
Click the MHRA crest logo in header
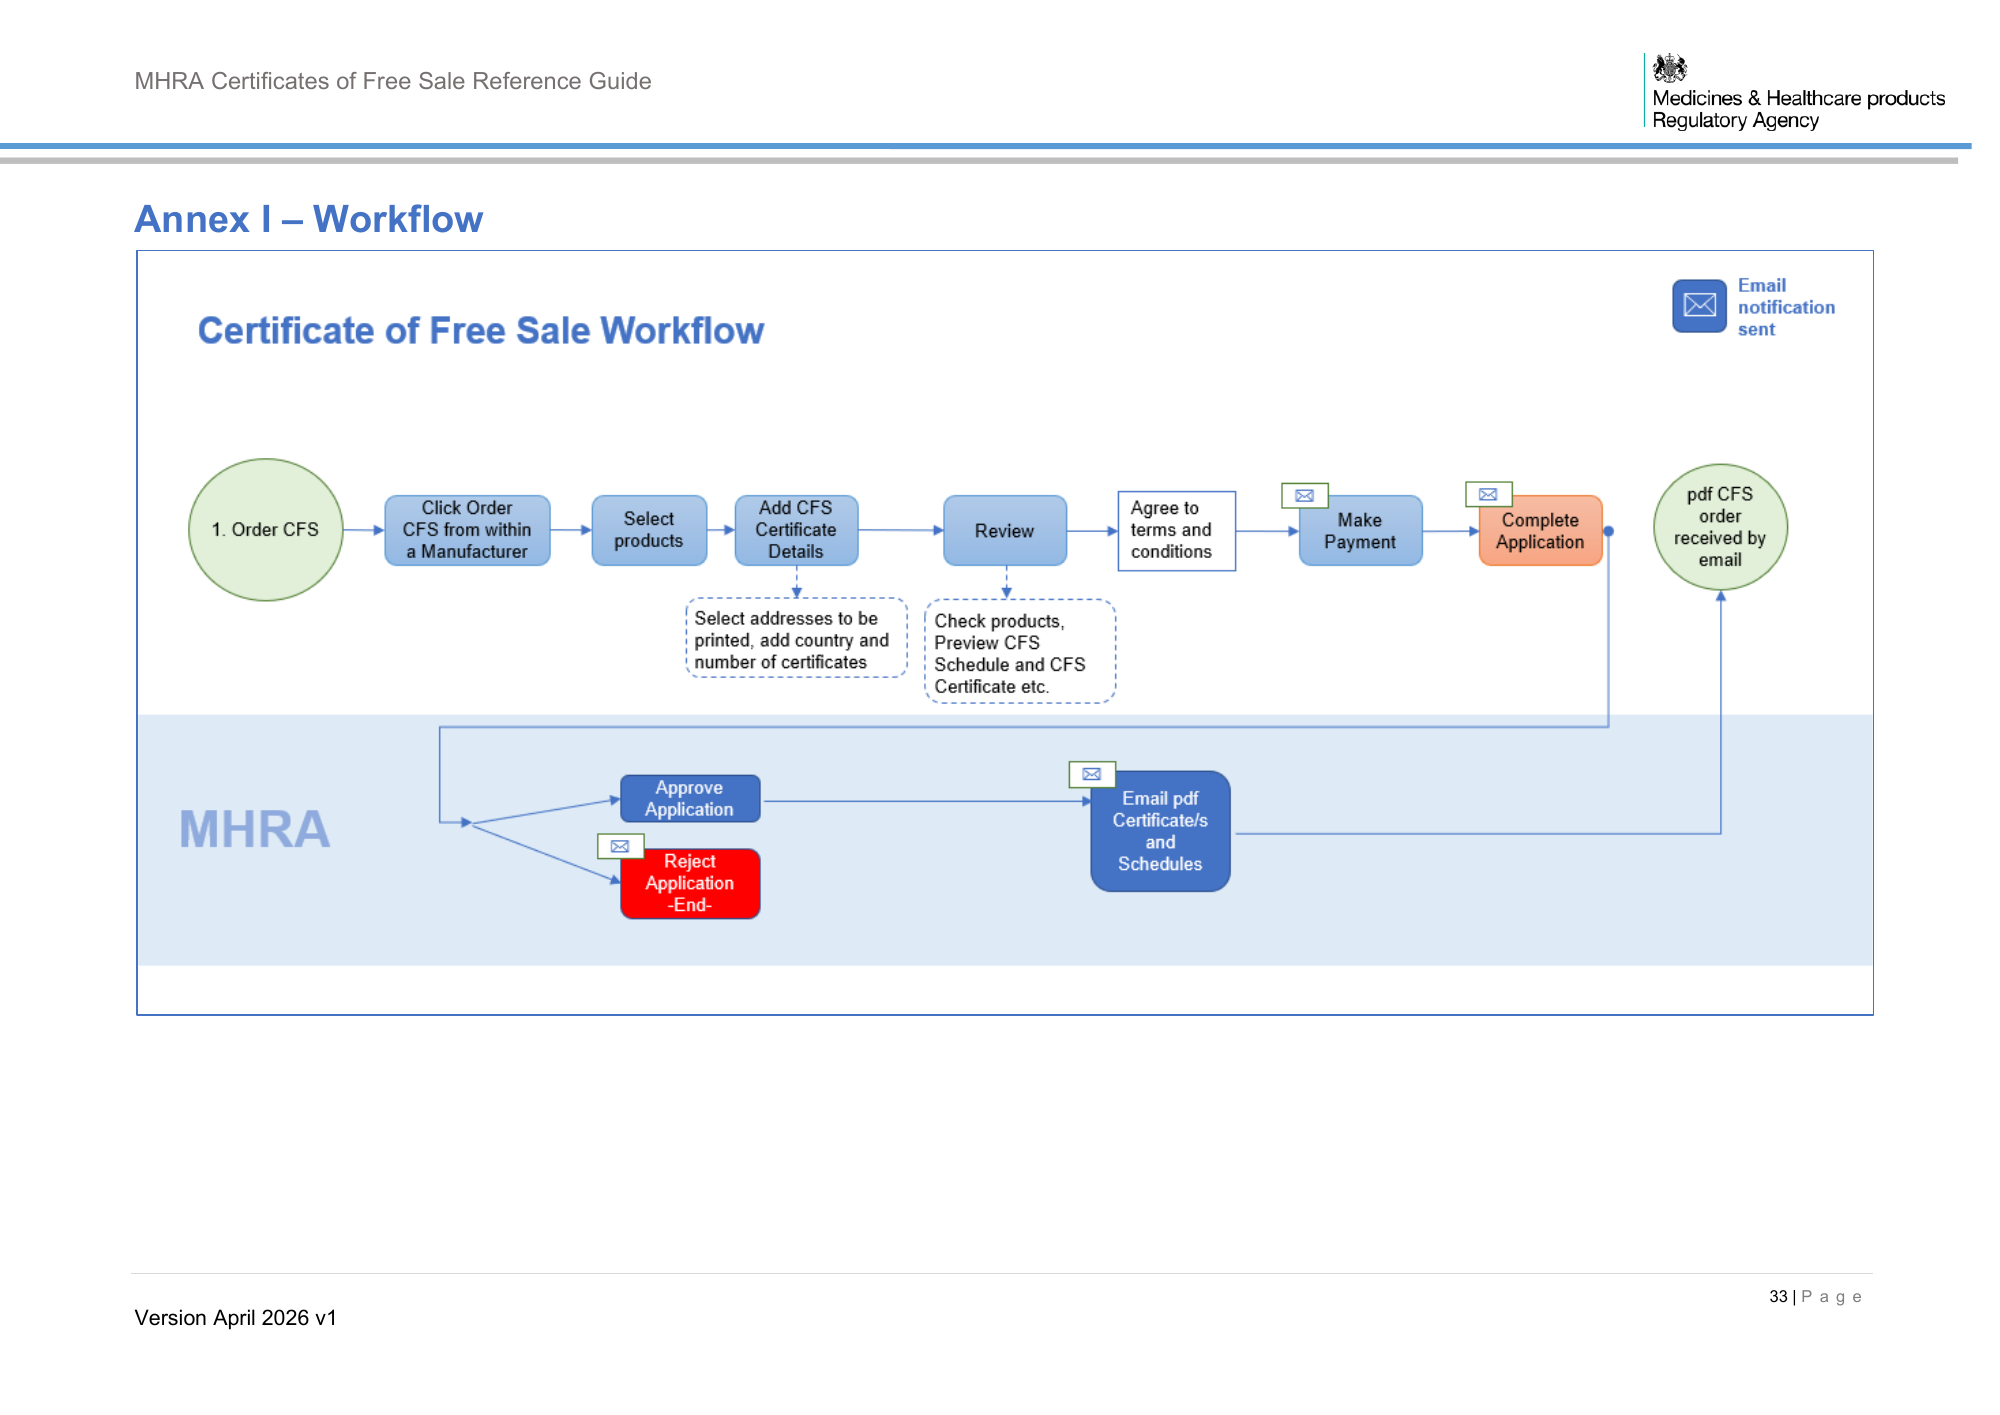point(1670,68)
